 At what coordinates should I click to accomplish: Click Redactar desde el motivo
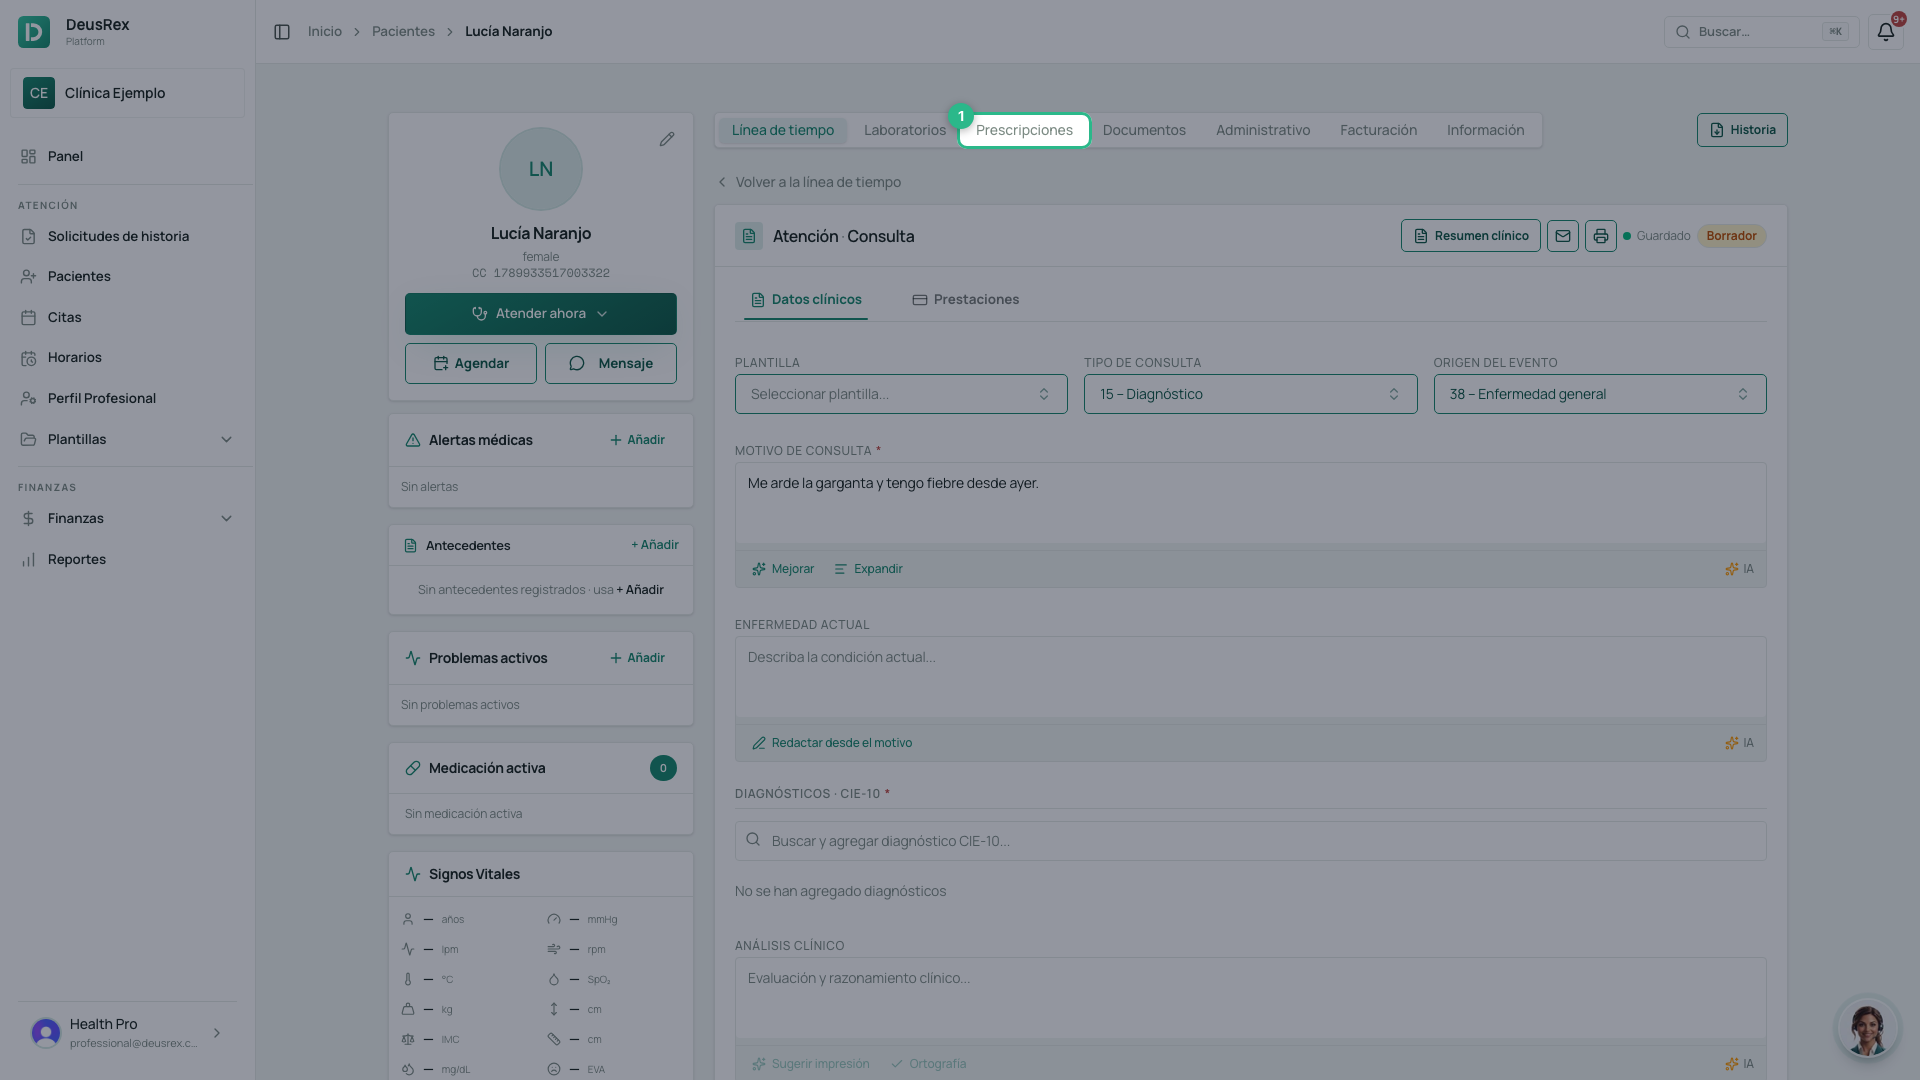[832, 743]
